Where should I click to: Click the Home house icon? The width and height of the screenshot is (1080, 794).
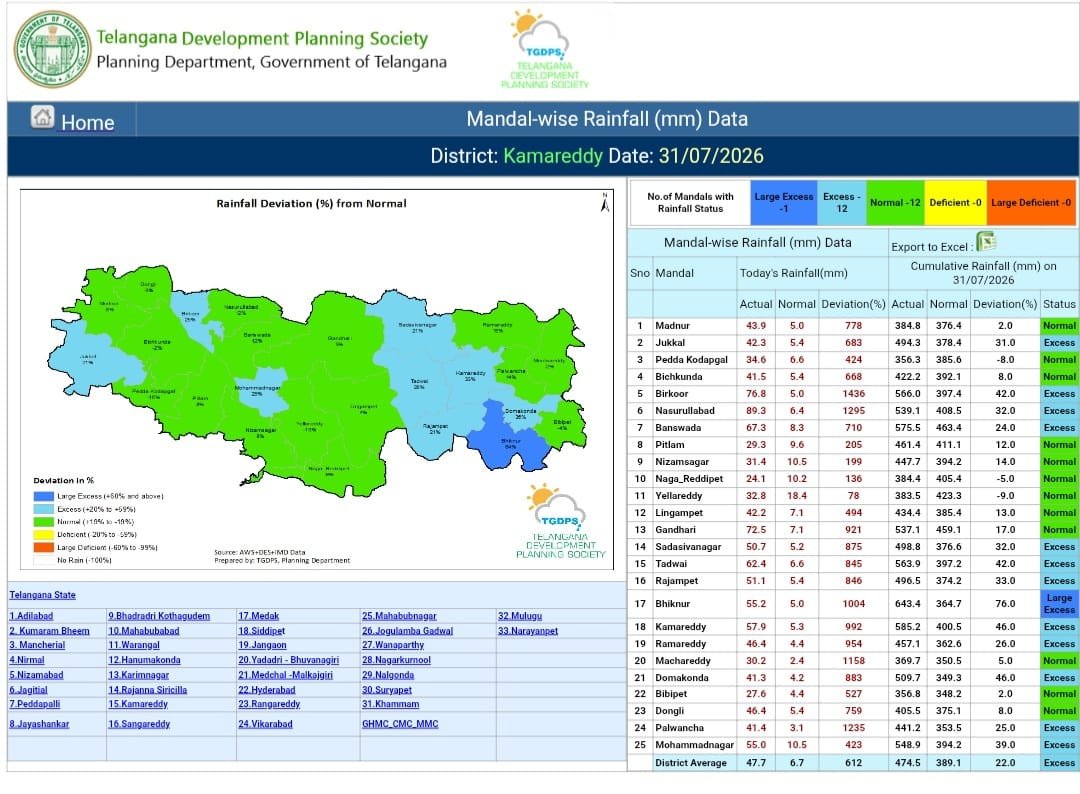pyautogui.click(x=42, y=117)
